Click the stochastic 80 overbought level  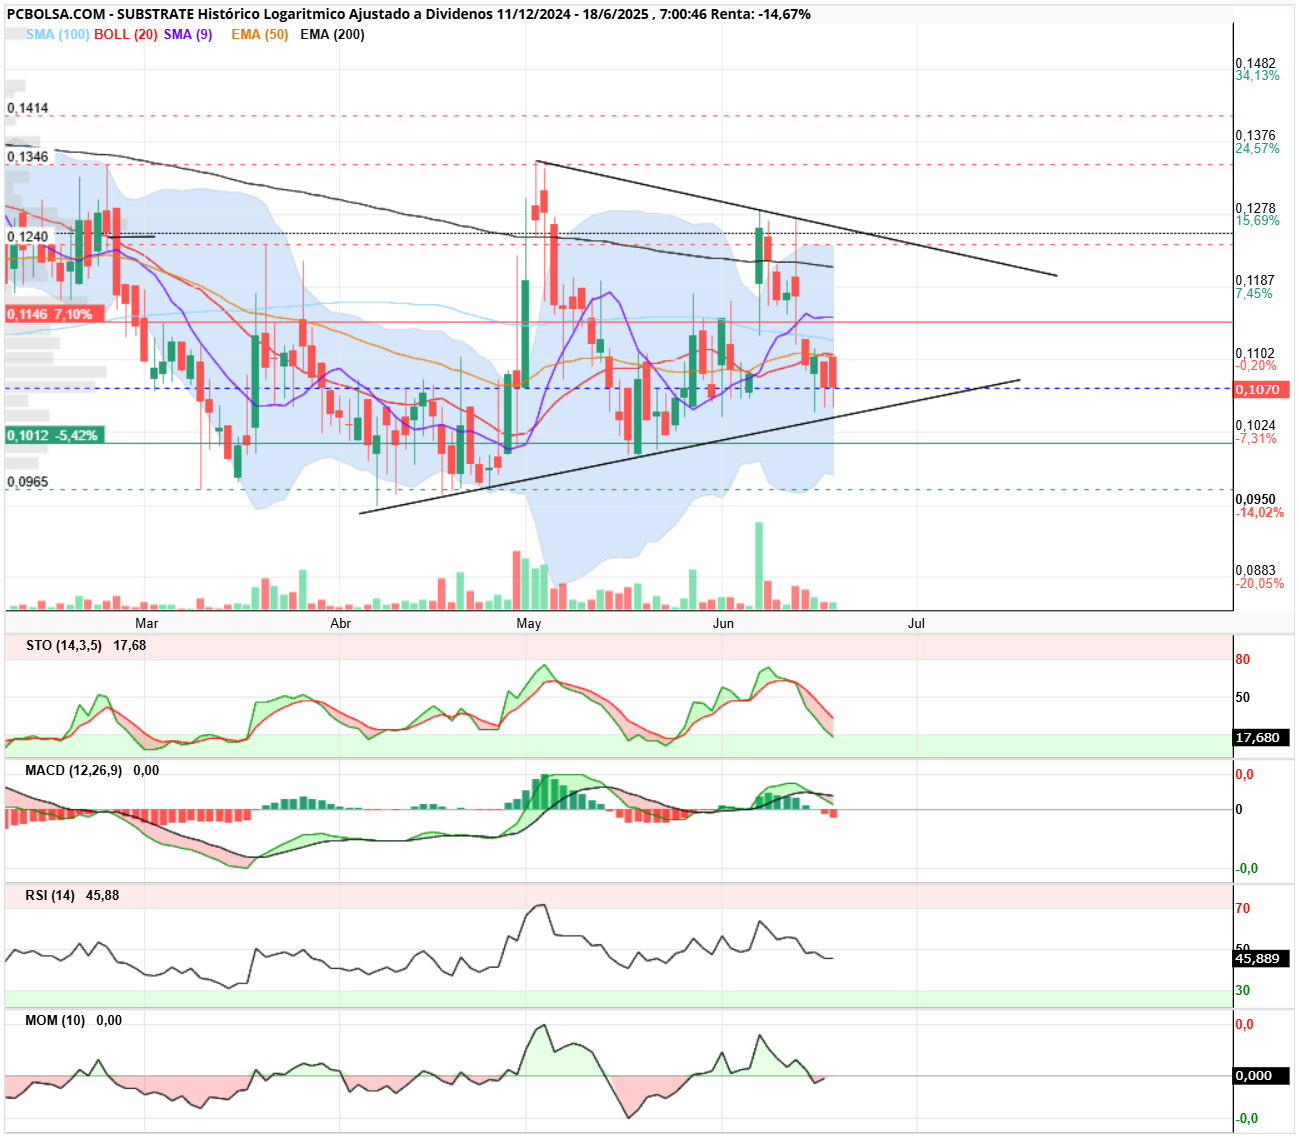click(x=1243, y=659)
